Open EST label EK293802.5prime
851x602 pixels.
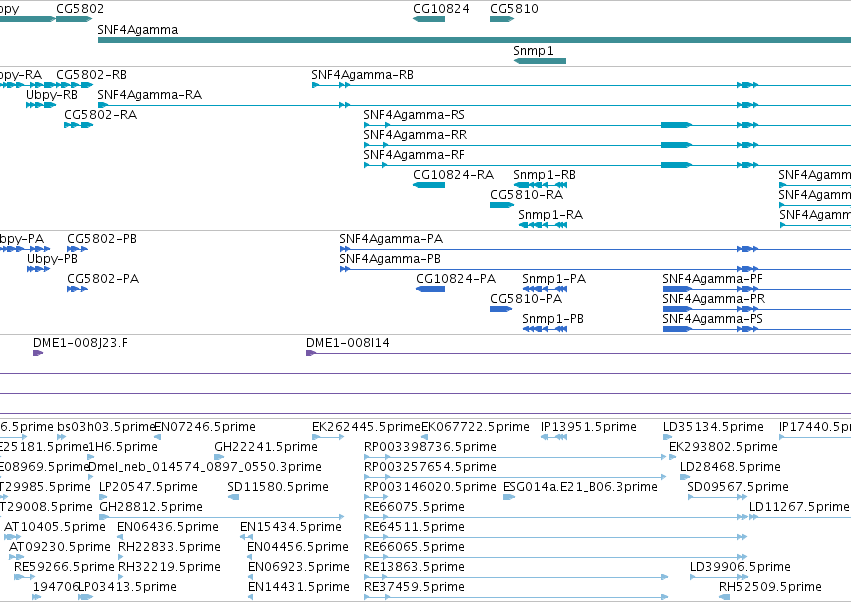pos(723,447)
